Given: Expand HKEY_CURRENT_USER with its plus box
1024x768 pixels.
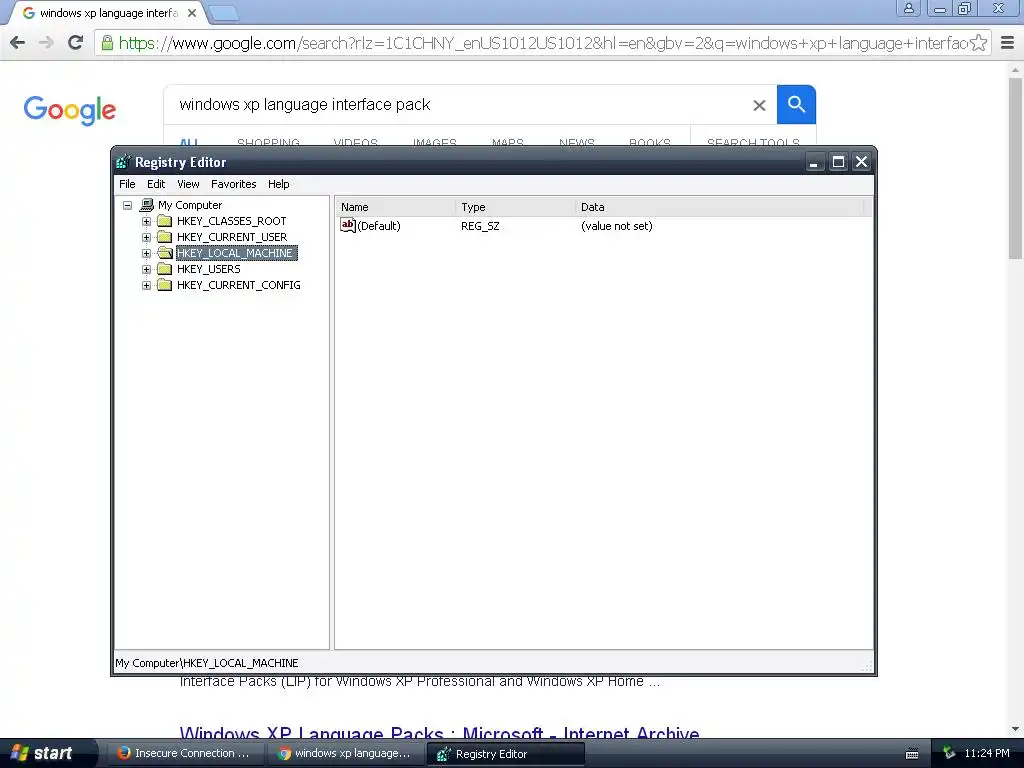Looking at the screenshot, I should pyautogui.click(x=146, y=237).
